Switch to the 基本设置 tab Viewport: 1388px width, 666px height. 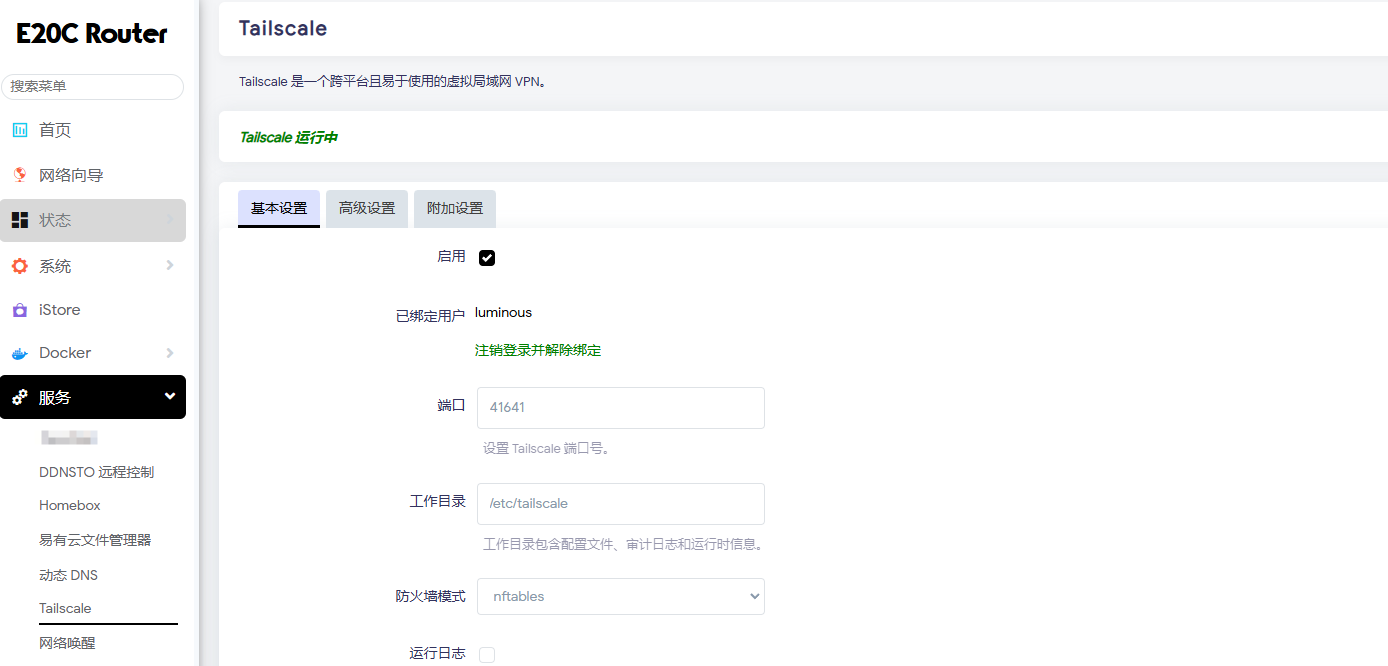click(279, 208)
